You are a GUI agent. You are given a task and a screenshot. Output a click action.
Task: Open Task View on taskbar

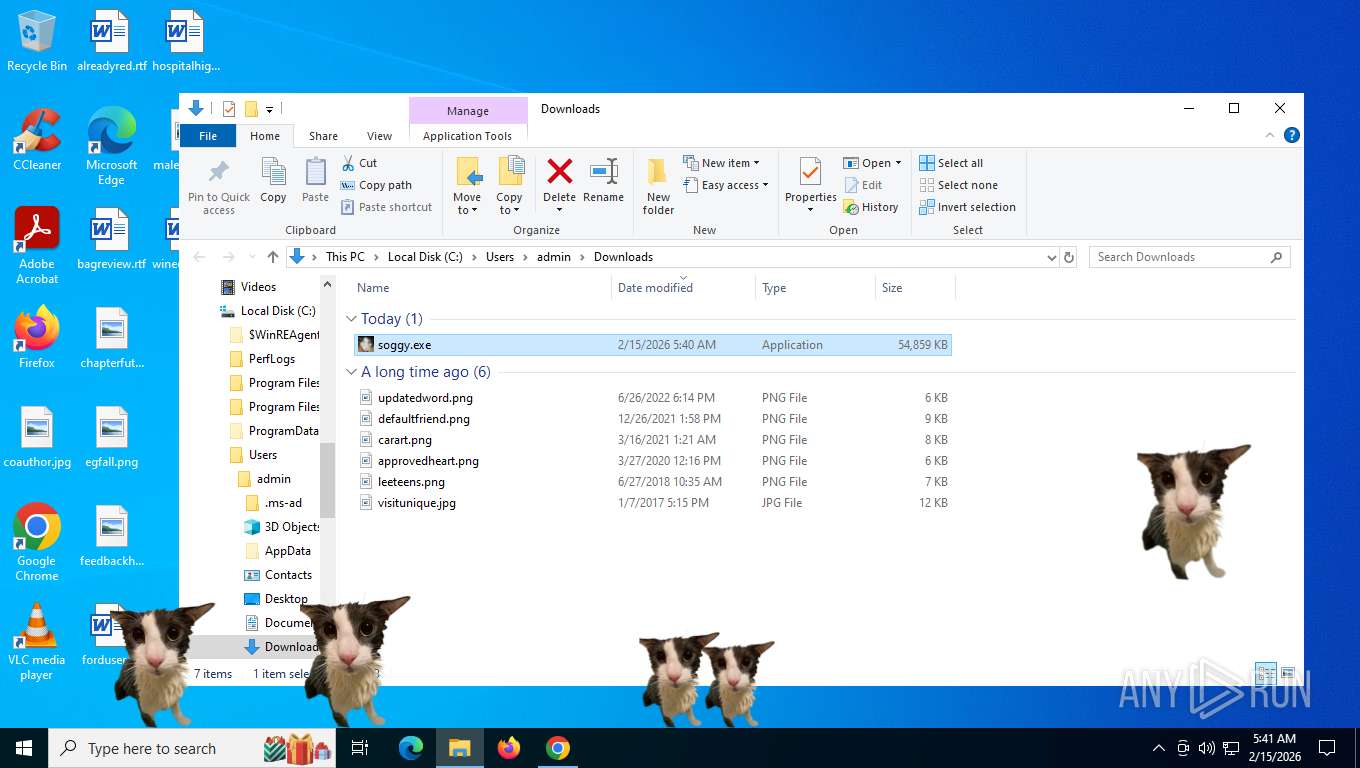click(360, 748)
